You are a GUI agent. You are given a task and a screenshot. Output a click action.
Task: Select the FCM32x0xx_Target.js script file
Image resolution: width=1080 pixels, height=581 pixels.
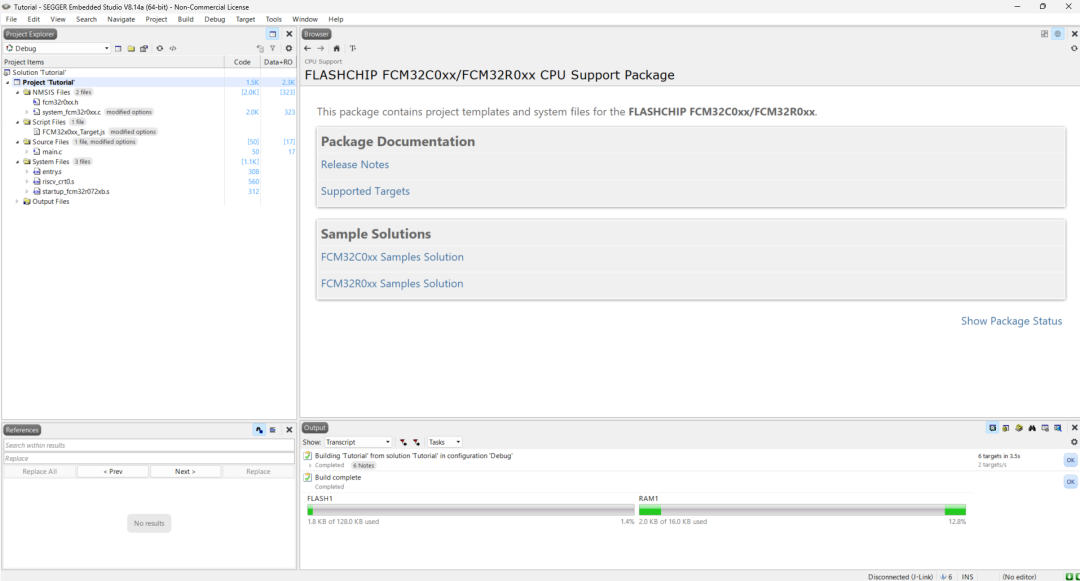(x=73, y=132)
